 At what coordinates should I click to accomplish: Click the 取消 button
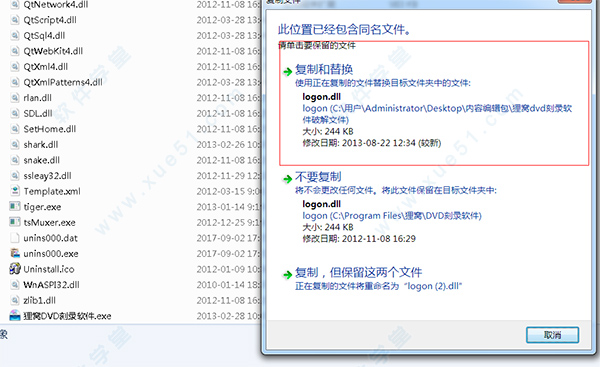pyautogui.click(x=552, y=335)
